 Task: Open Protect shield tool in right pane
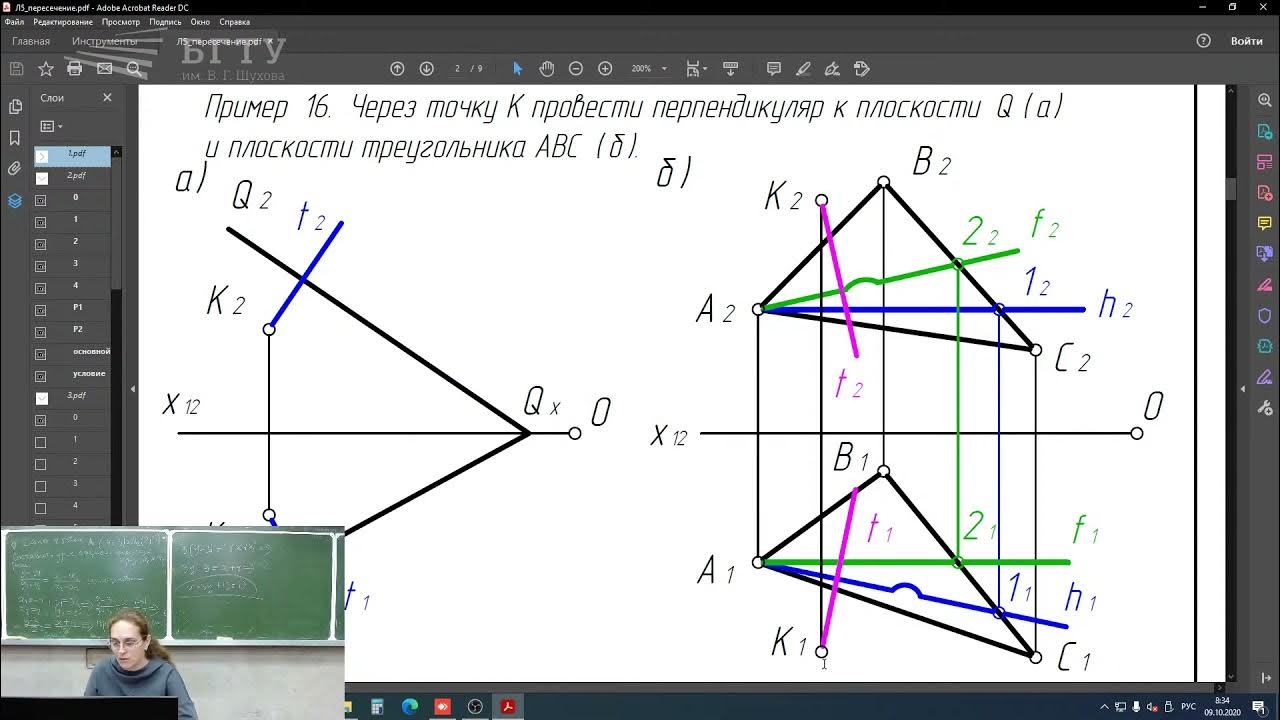coord(1264,316)
